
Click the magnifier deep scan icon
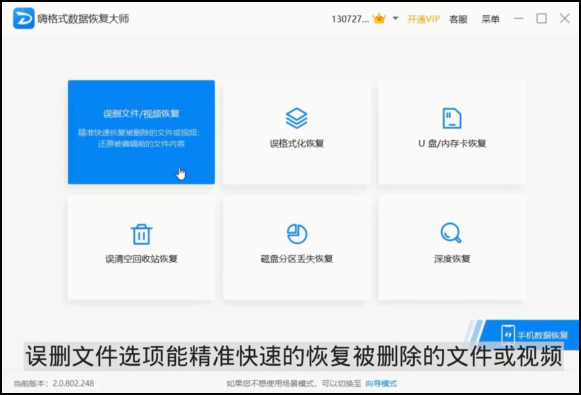(451, 233)
